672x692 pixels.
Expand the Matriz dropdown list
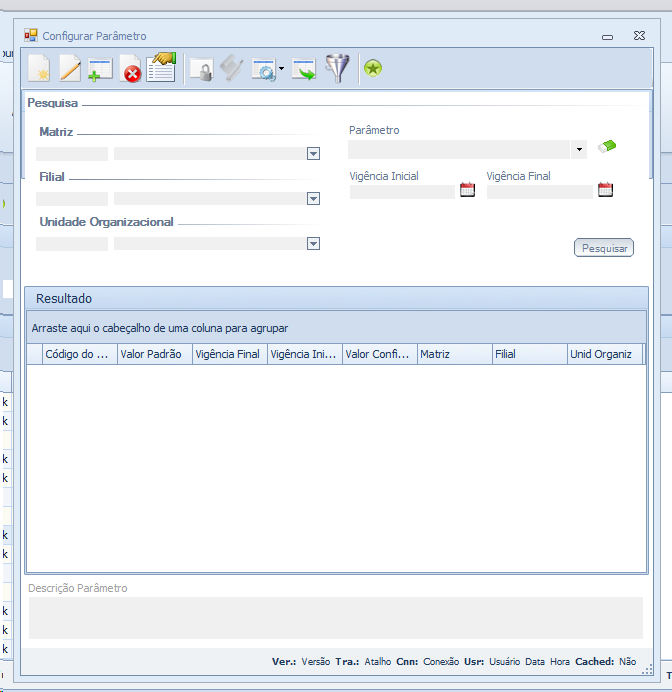click(313, 154)
